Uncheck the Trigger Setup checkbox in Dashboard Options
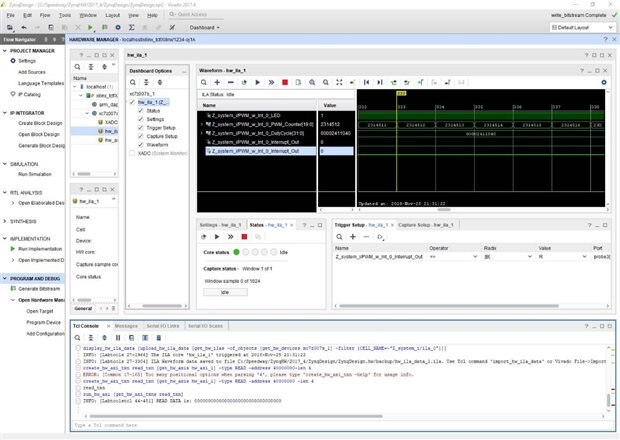 [x=139, y=127]
